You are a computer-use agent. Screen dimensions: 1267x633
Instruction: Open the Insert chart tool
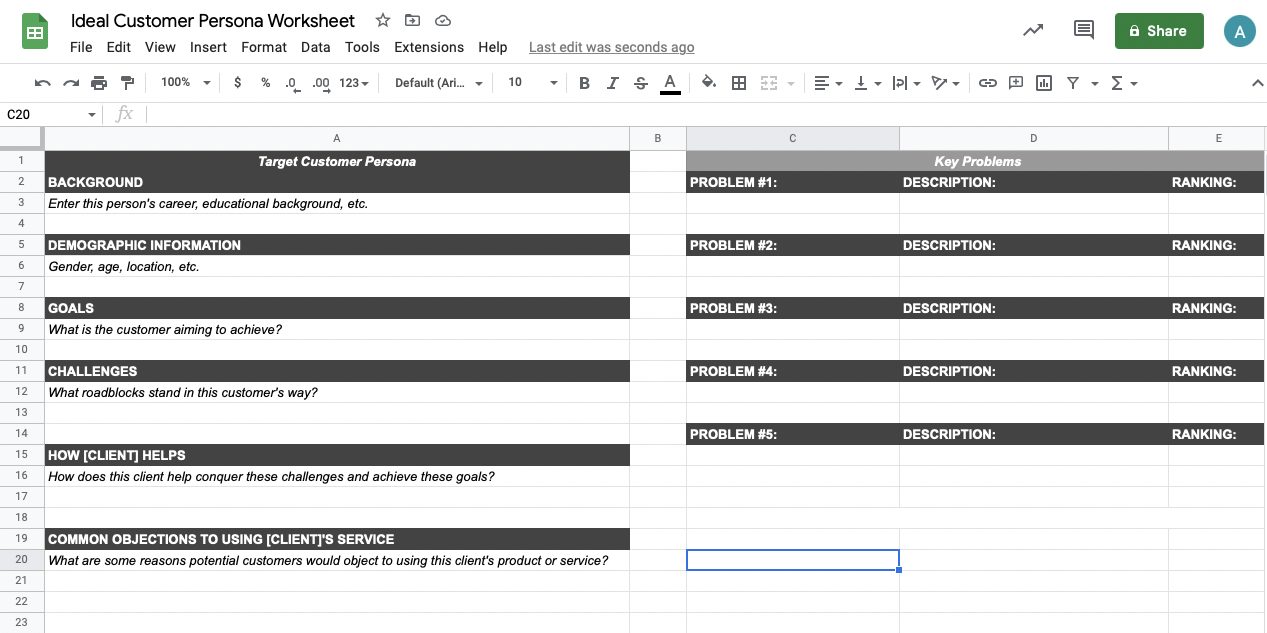pyautogui.click(x=1043, y=83)
